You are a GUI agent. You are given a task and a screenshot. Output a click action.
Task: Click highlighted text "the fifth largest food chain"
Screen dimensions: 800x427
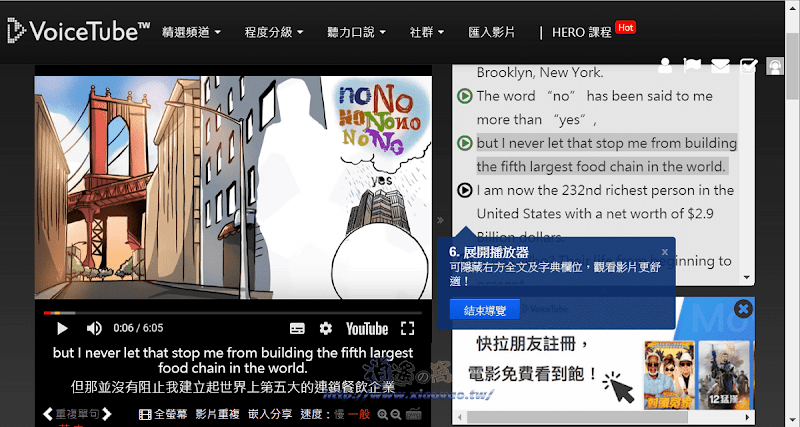click(601, 166)
